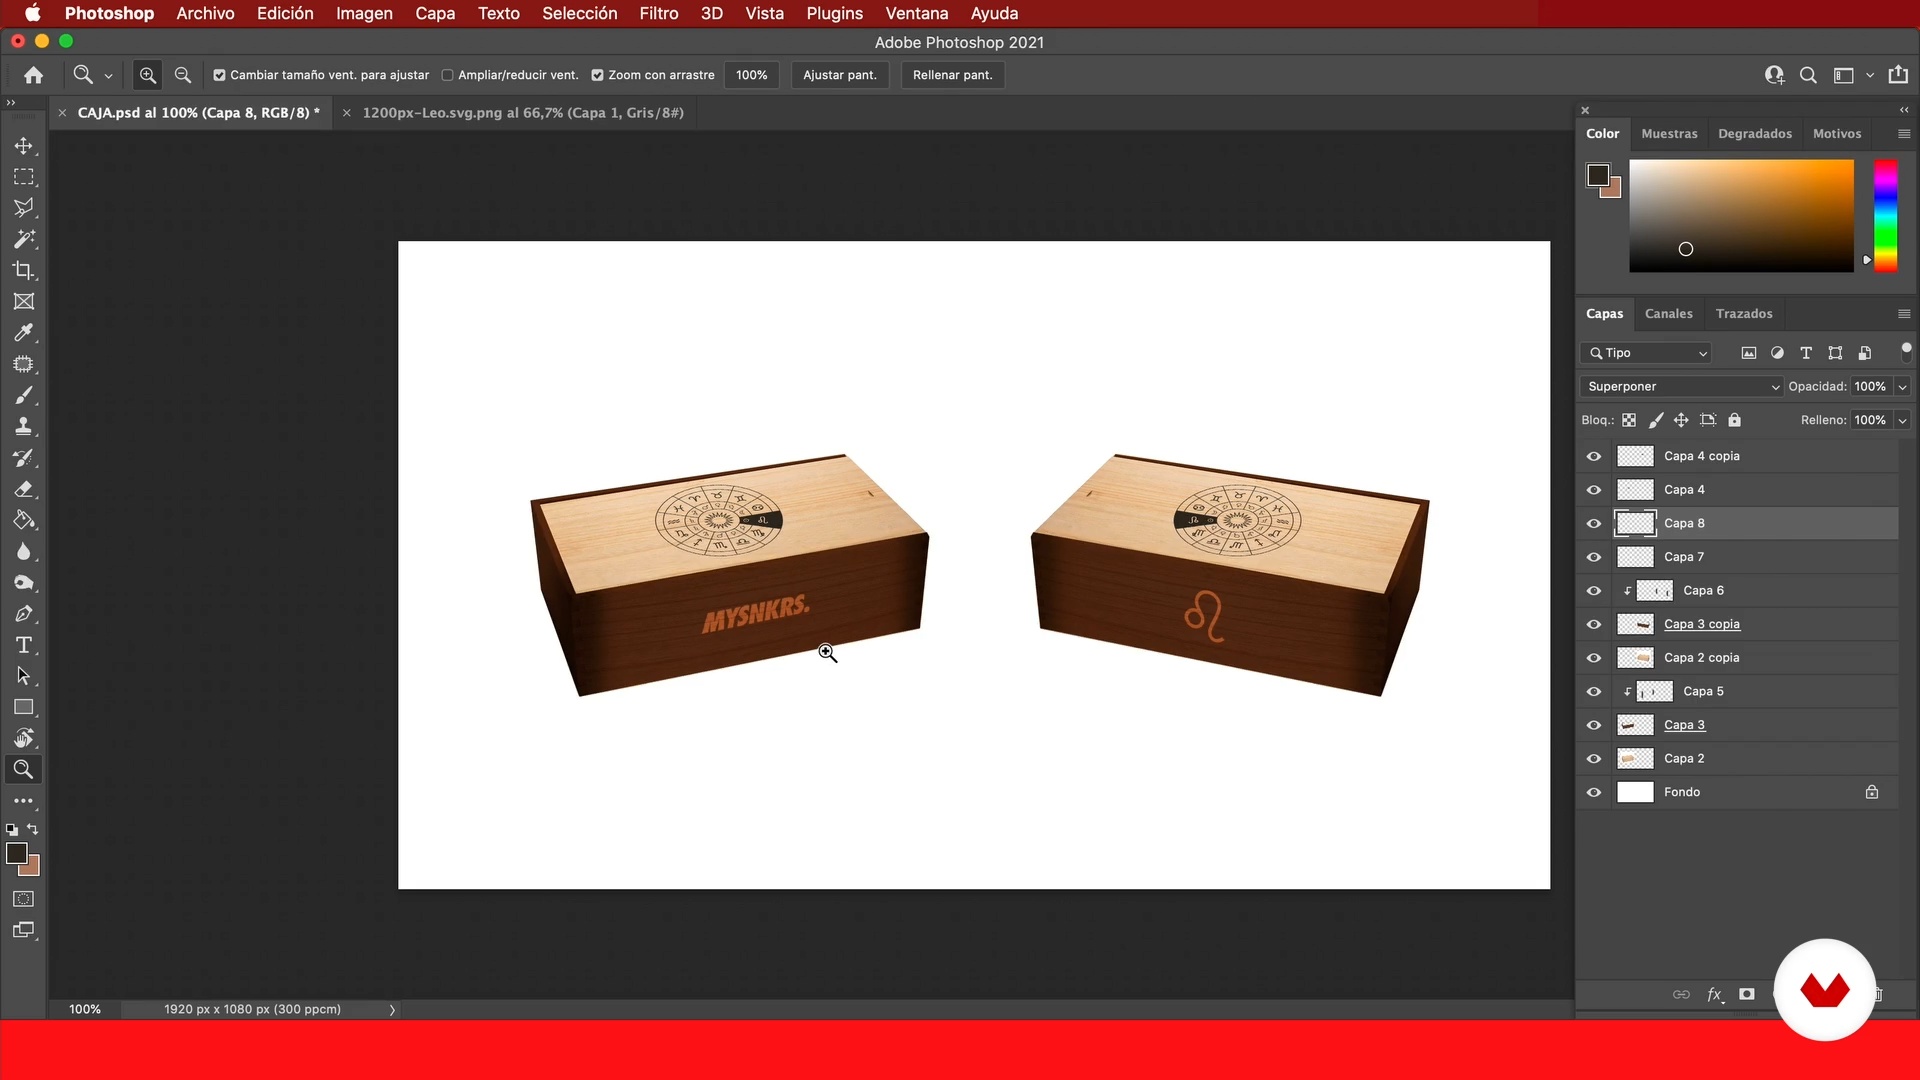Hide the Capa 4 copia layer

(x=1594, y=456)
